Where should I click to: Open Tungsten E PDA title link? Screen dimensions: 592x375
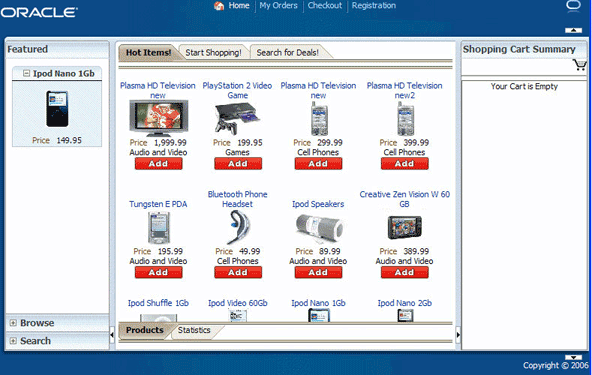[158, 204]
